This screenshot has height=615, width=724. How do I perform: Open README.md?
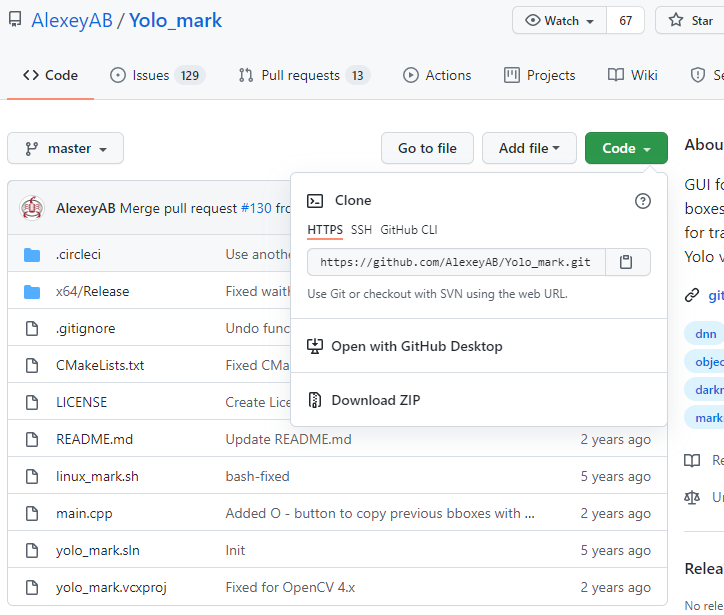pos(94,439)
